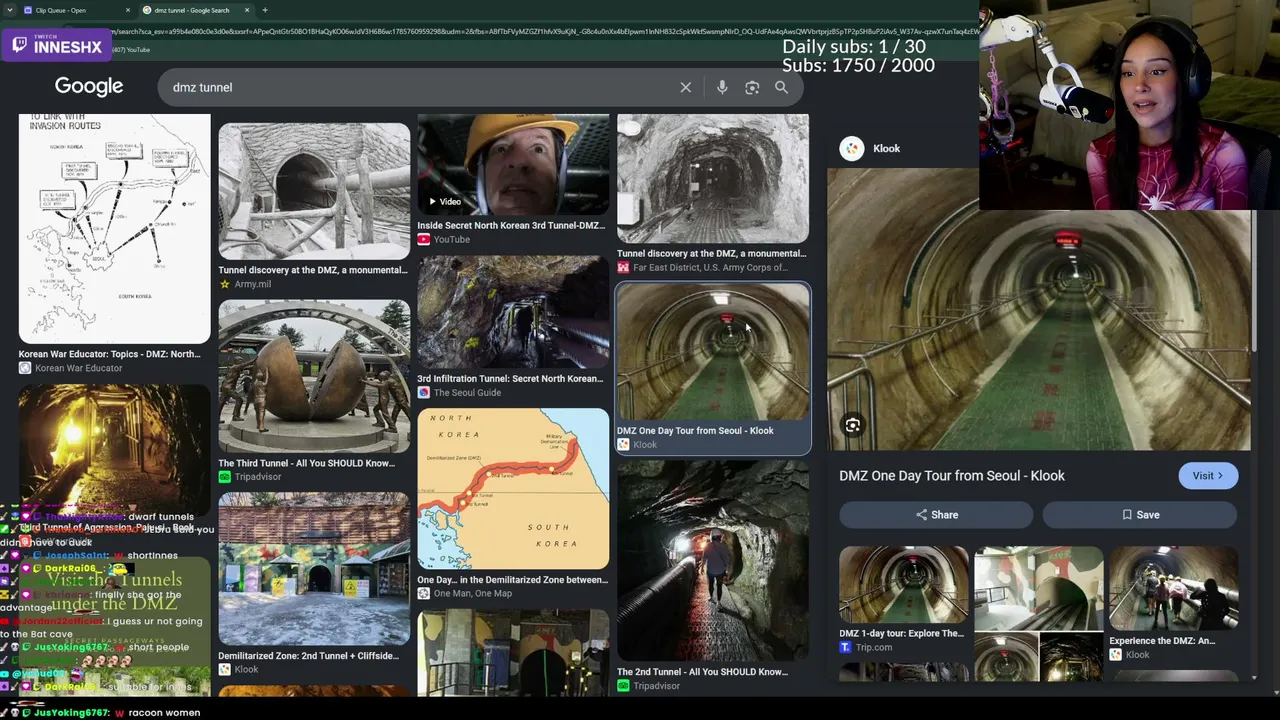Open One Day... in the Demilitarized Zone link

coord(512,580)
